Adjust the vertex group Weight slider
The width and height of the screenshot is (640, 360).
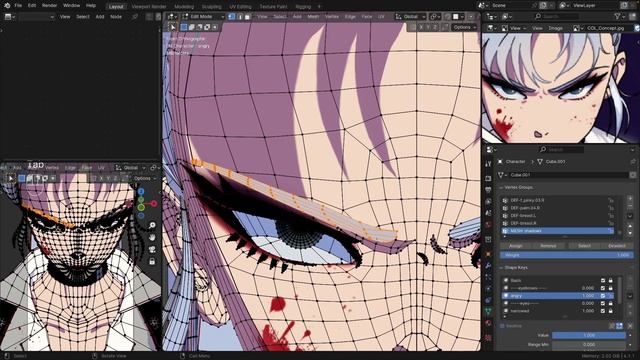click(x=567, y=255)
